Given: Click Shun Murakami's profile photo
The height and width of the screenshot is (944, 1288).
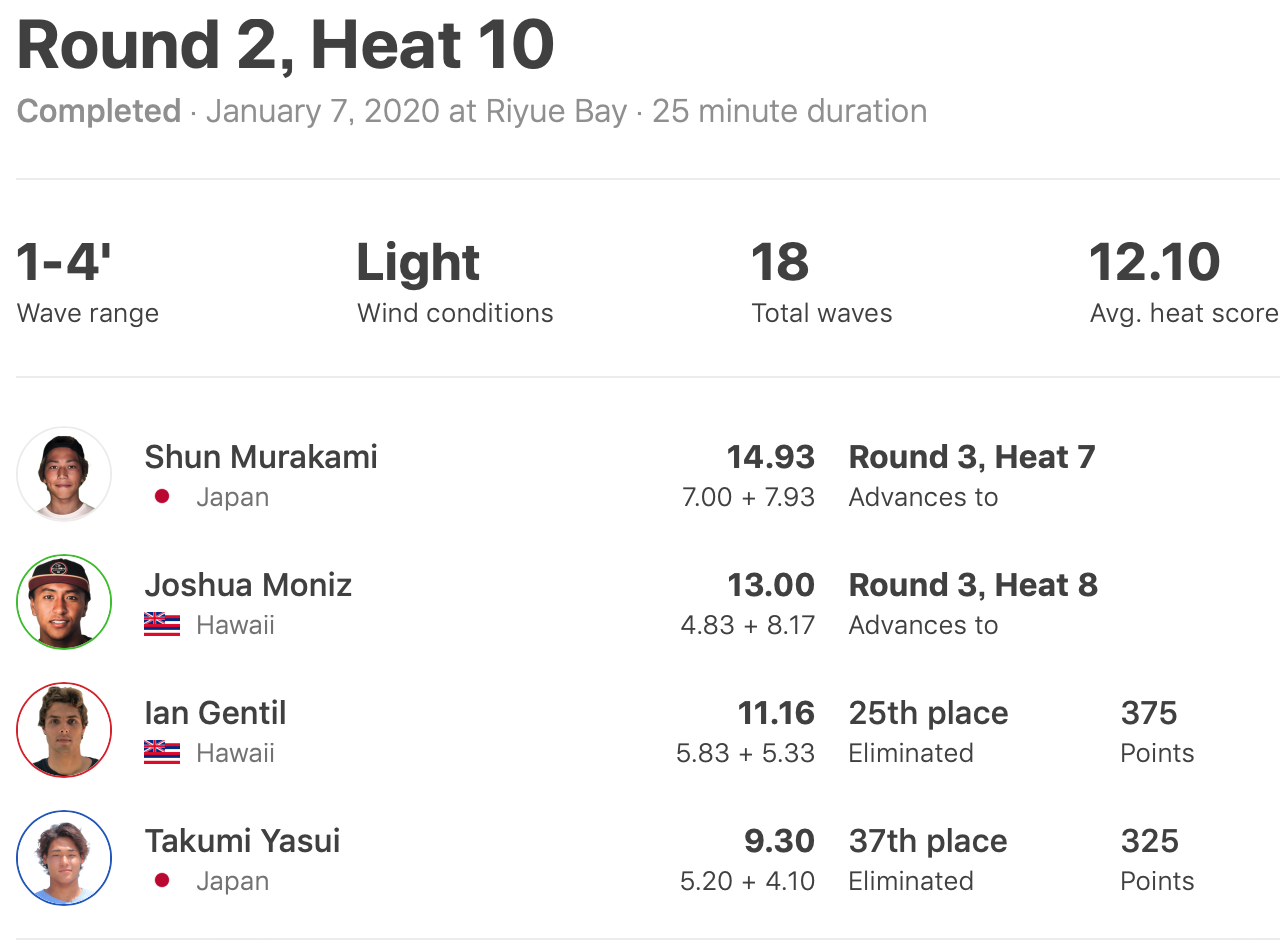Looking at the screenshot, I should (64, 474).
